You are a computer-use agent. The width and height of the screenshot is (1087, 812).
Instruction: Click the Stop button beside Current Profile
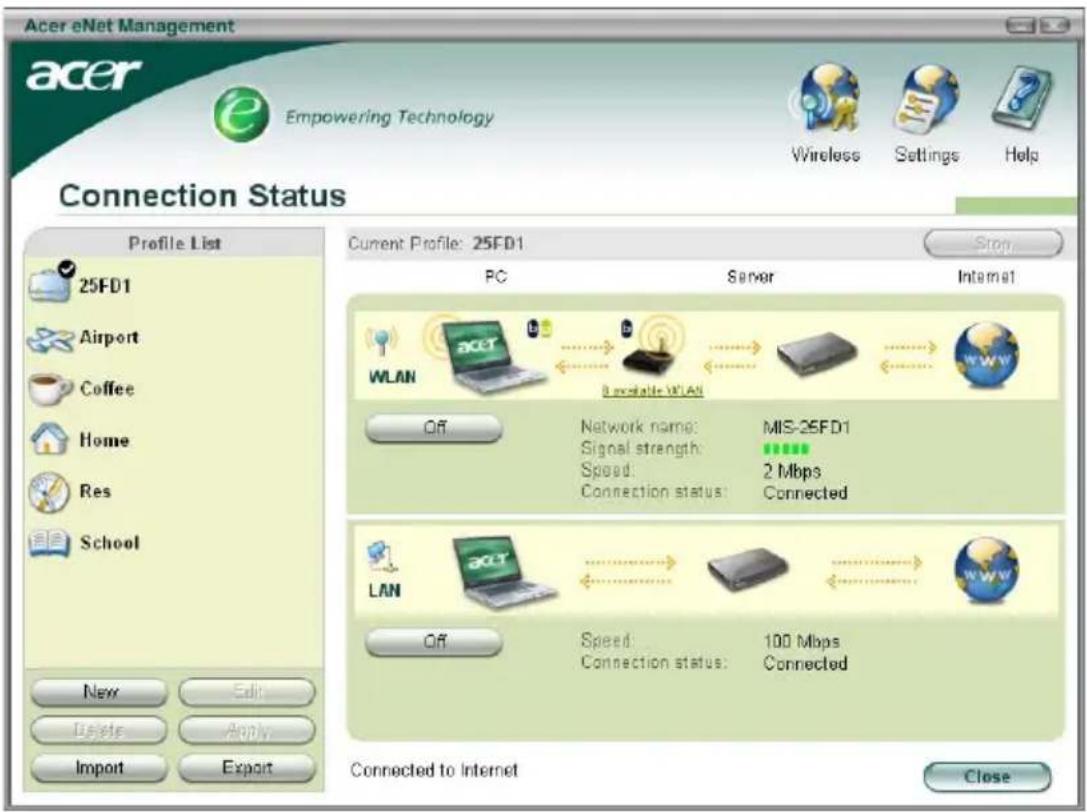click(x=993, y=243)
